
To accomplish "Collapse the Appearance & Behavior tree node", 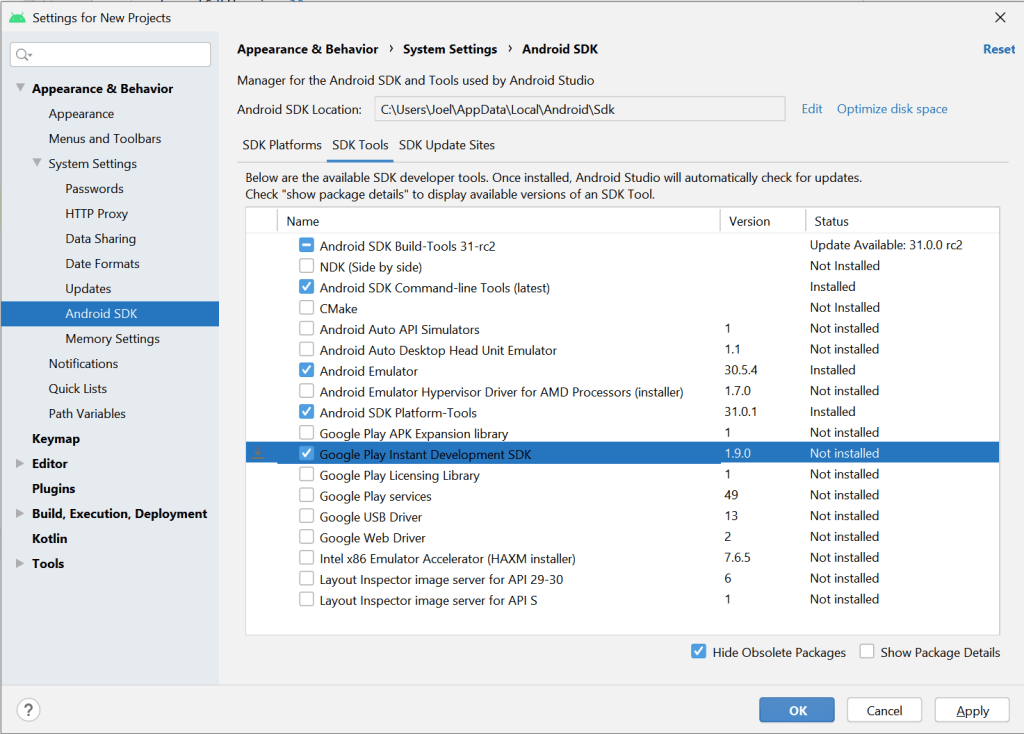I will [20, 89].
